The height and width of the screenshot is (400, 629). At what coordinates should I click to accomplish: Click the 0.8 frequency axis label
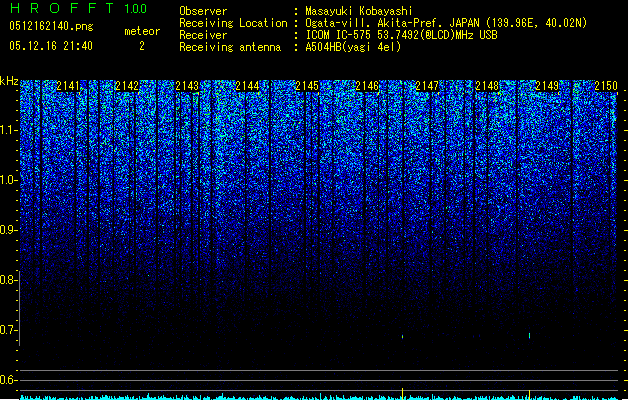tap(9, 280)
